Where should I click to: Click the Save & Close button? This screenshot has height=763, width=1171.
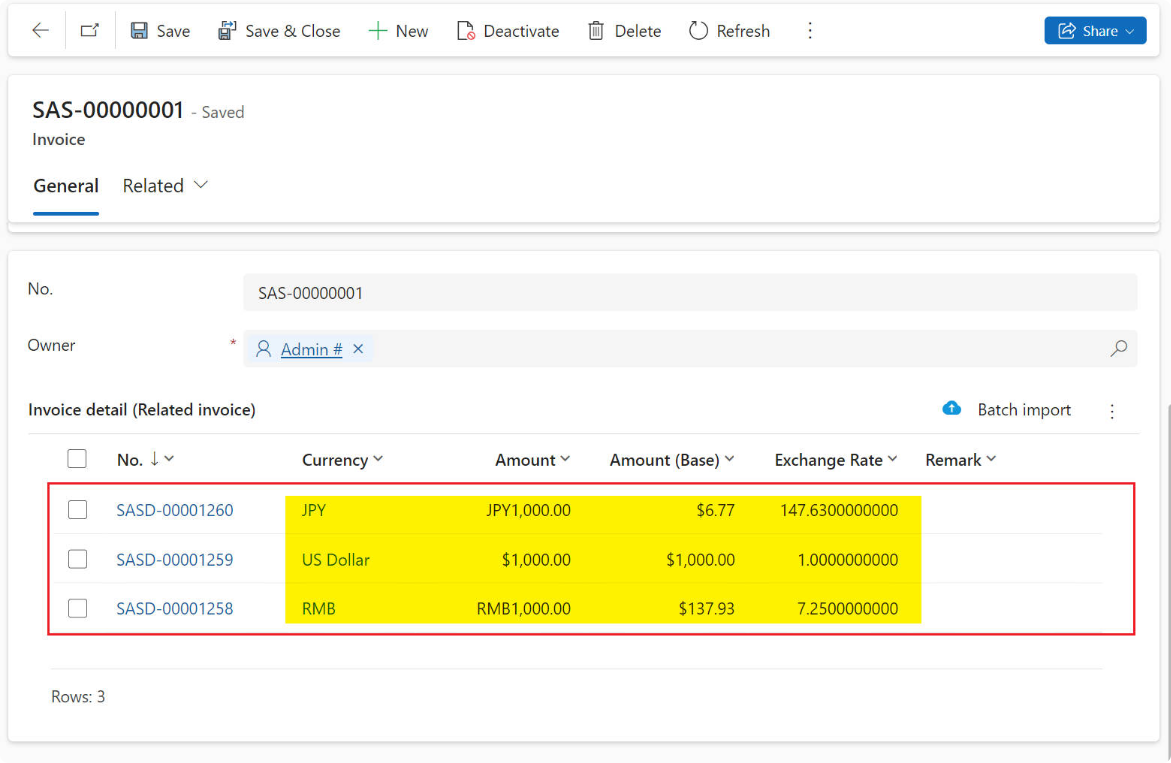pos(279,31)
